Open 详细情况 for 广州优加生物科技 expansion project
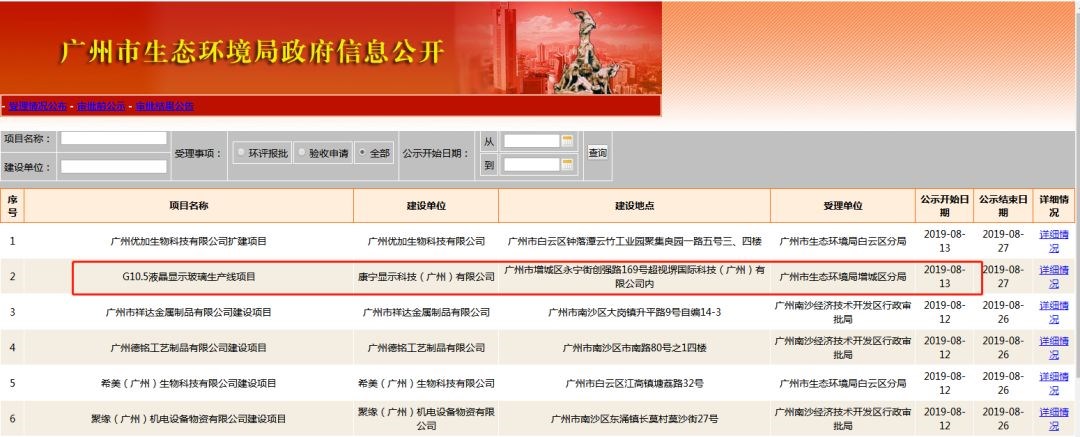The height and width of the screenshot is (437, 1080). point(1053,241)
